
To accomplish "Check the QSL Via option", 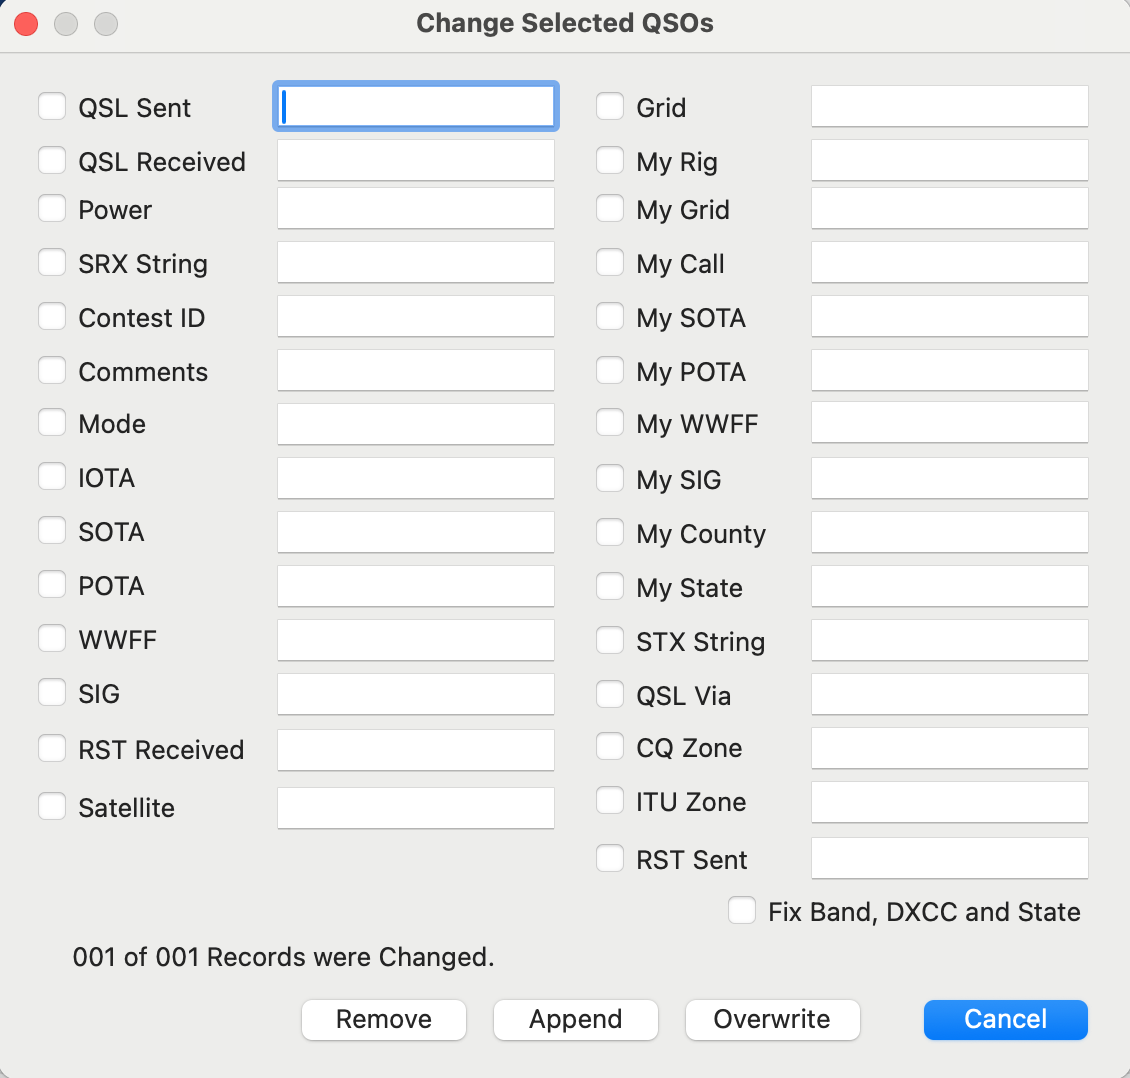I will [x=609, y=694].
